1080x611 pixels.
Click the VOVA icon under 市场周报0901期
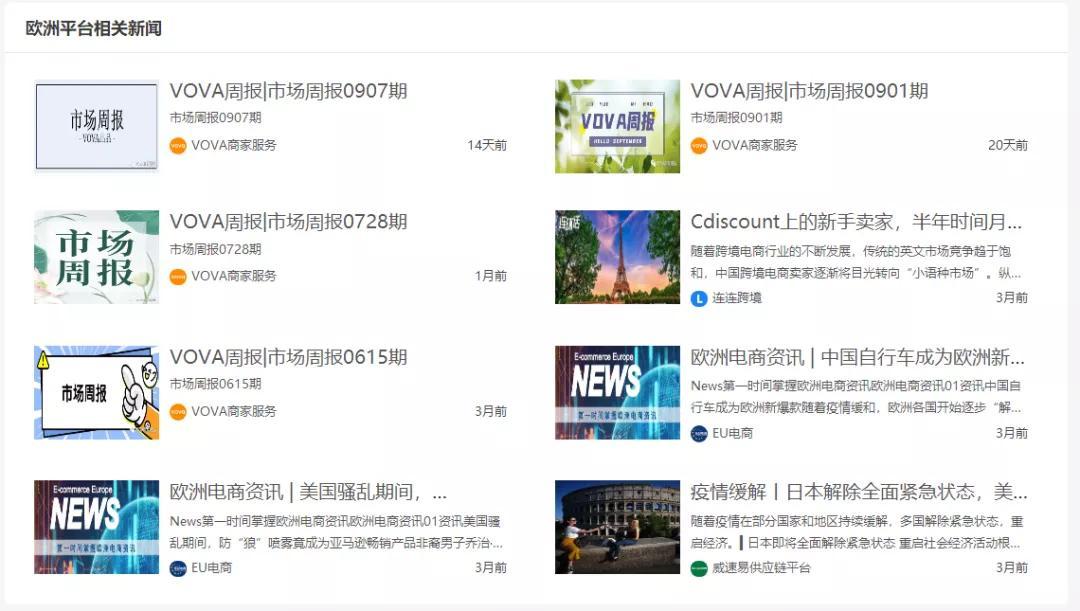(x=697, y=145)
